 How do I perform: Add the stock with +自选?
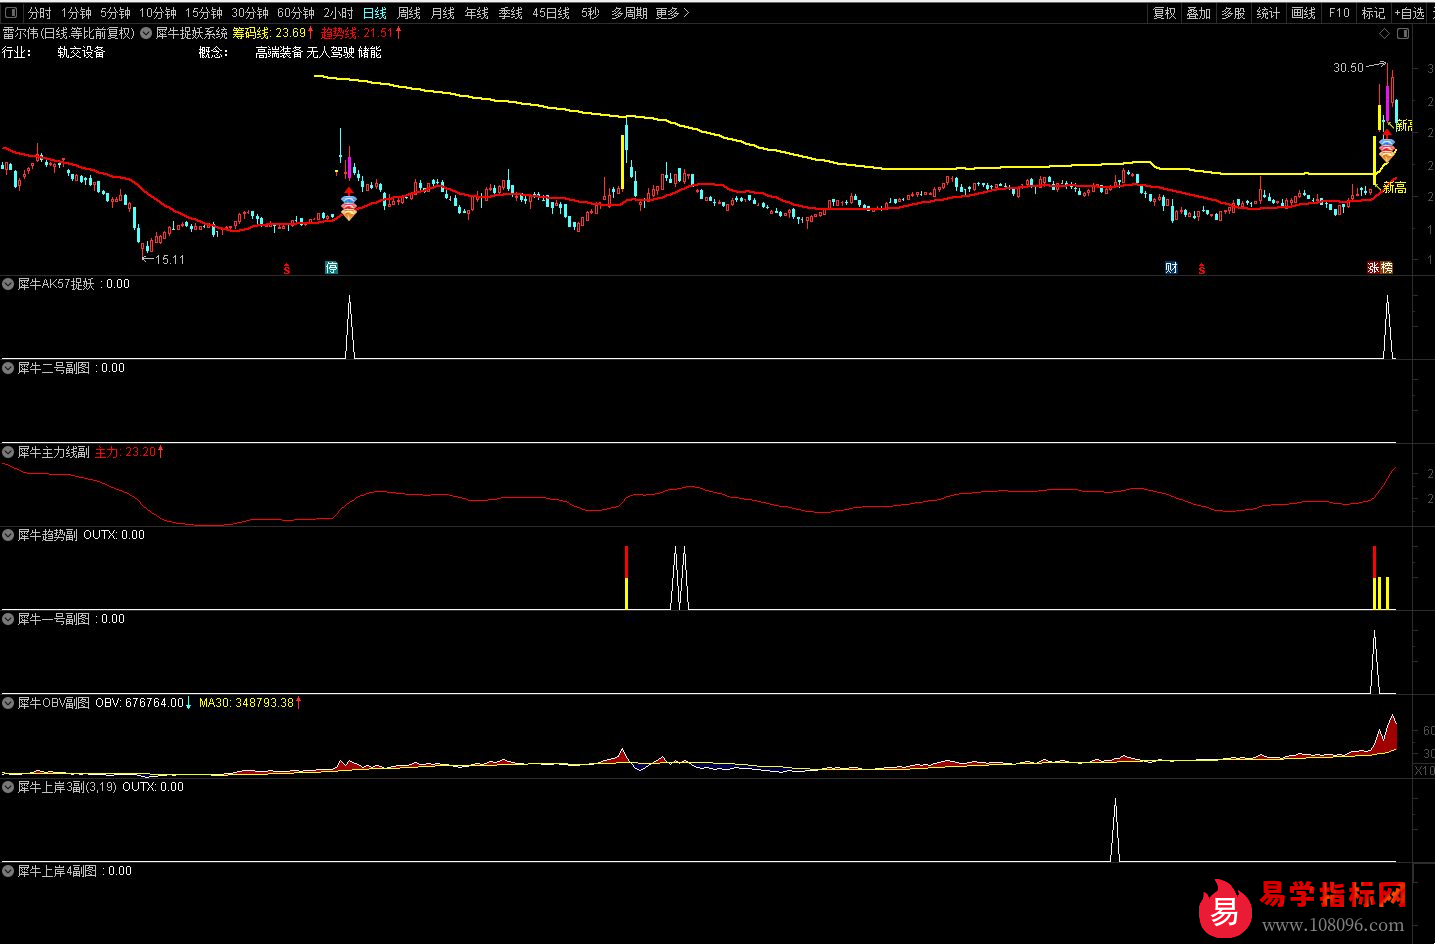(1409, 13)
